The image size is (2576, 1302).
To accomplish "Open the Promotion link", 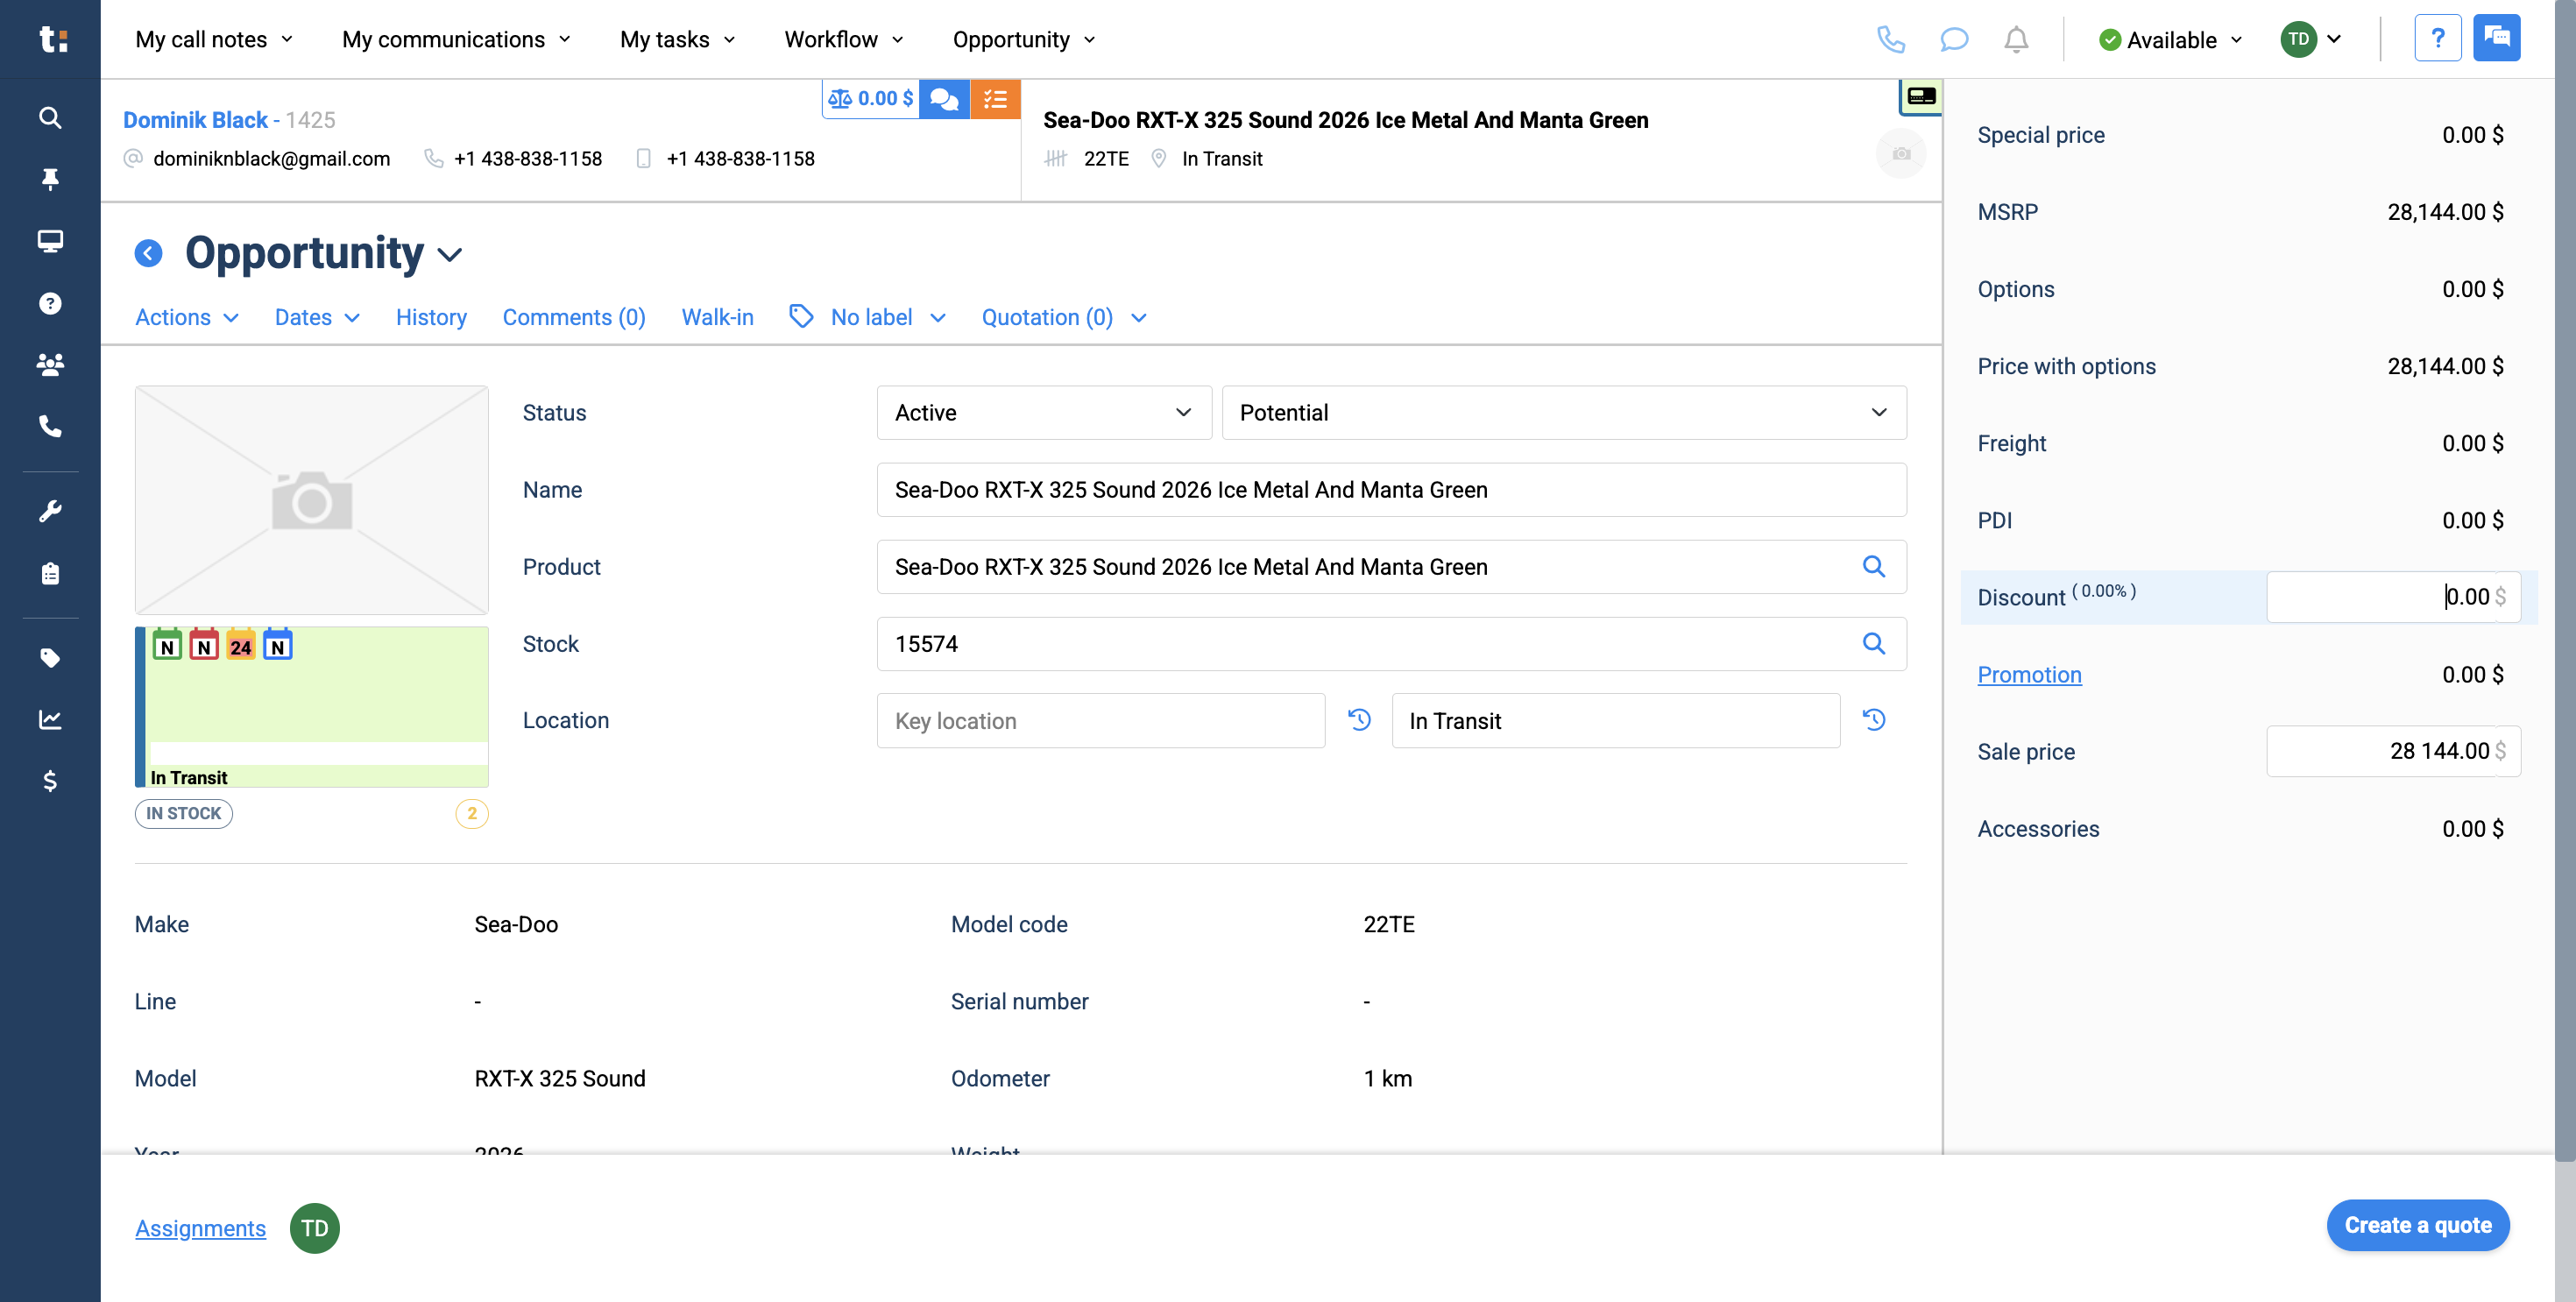I will click(2029, 675).
